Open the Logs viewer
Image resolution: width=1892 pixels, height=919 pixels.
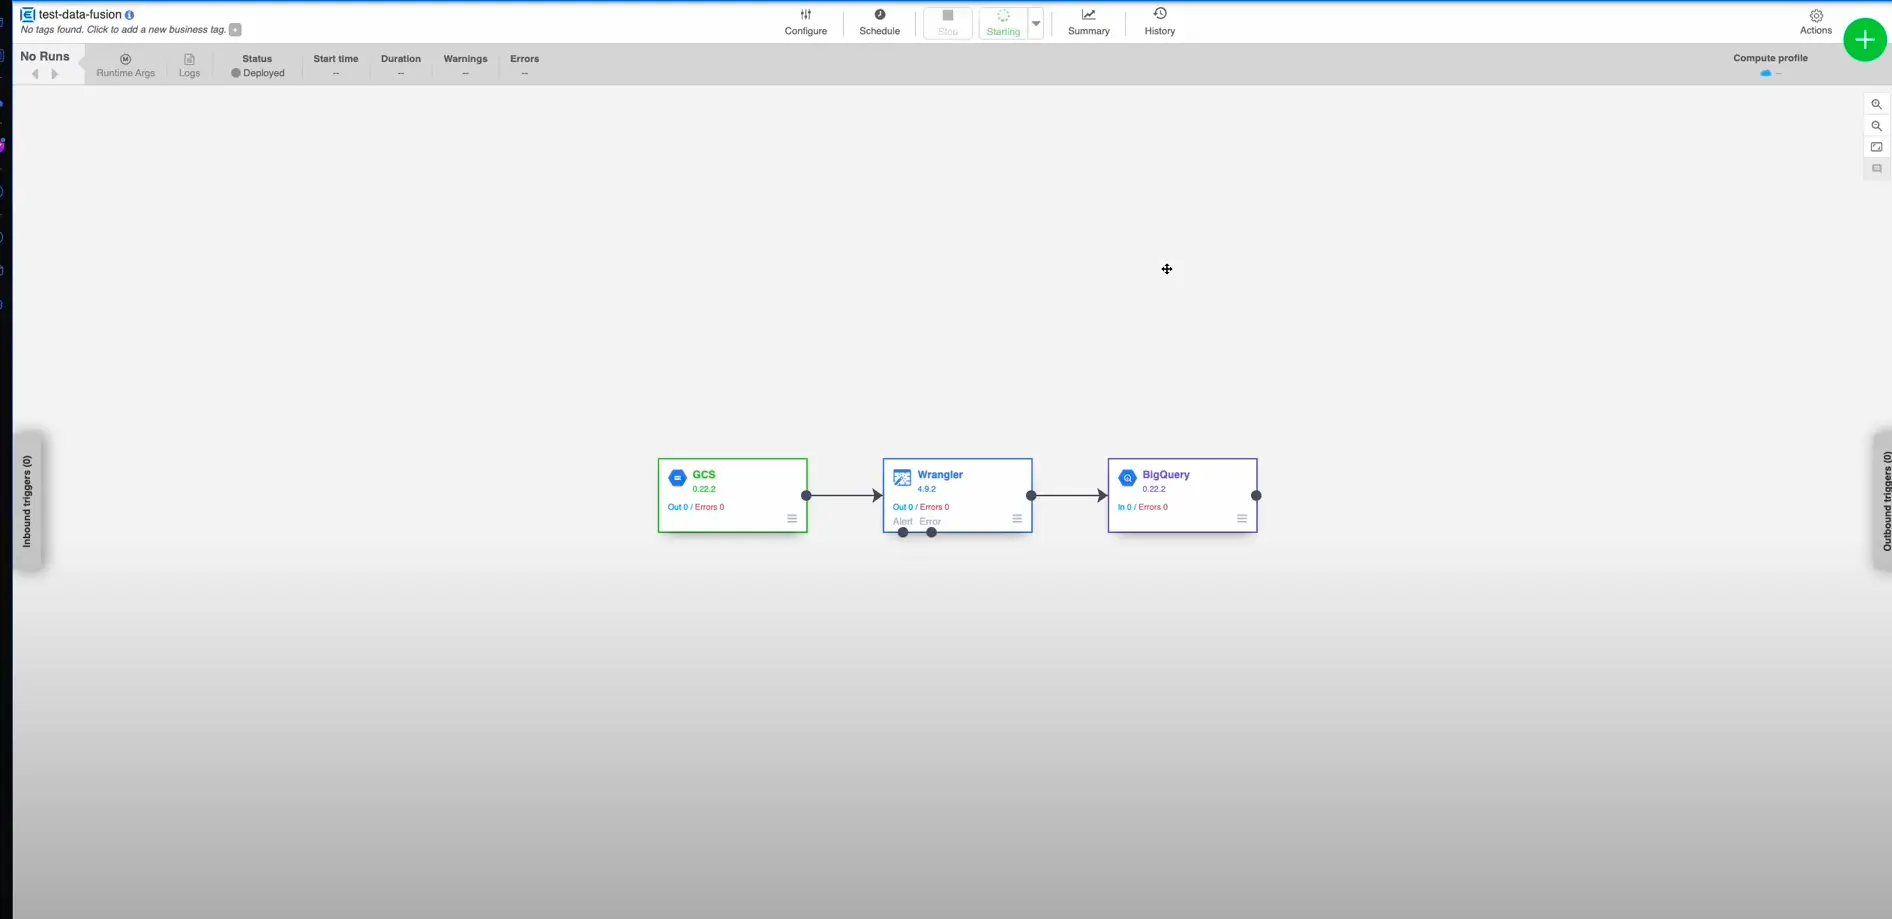pos(189,66)
